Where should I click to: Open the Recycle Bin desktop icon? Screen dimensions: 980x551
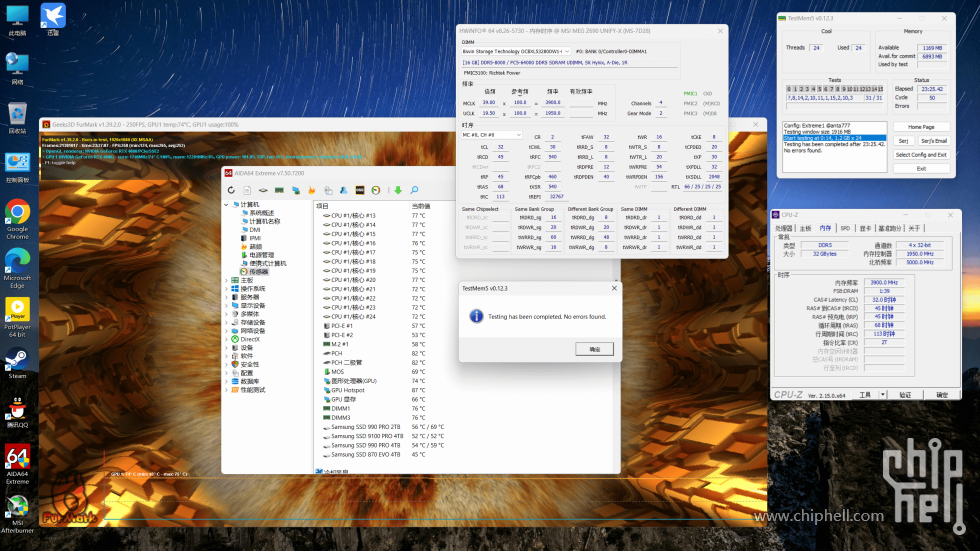[18, 119]
